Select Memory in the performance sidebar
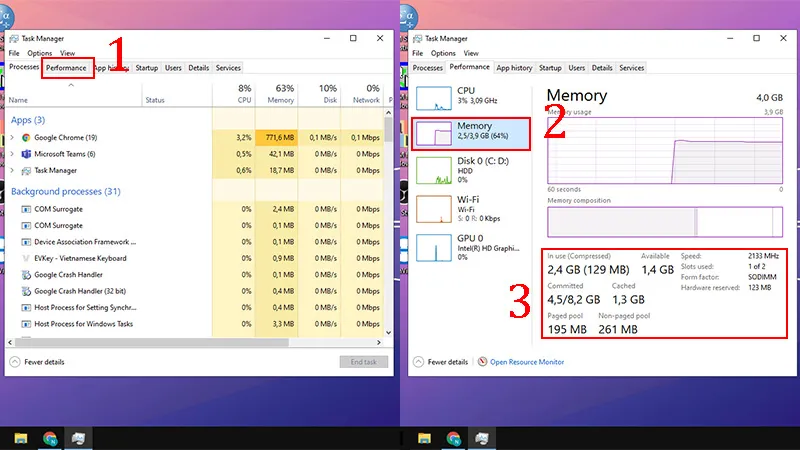Viewport: 800px width, 450px height. (x=471, y=134)
